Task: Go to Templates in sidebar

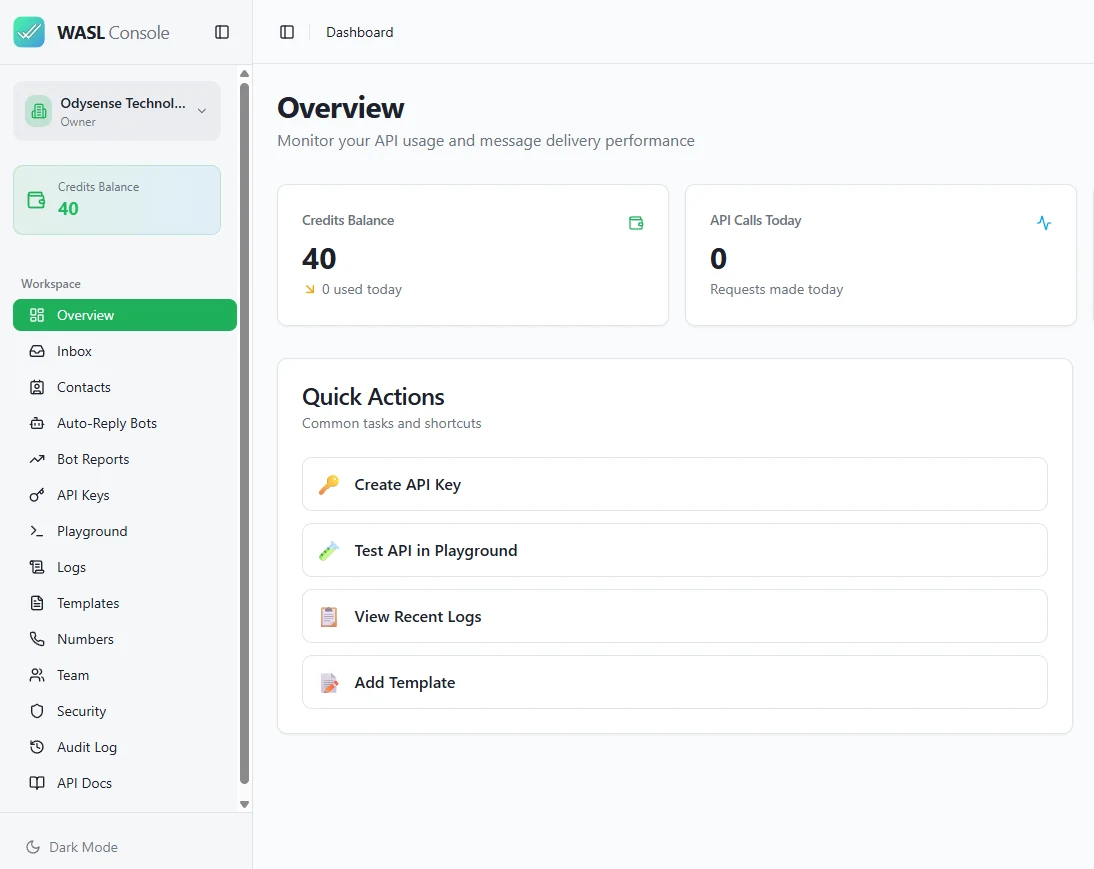Action: tap(125, 603)
